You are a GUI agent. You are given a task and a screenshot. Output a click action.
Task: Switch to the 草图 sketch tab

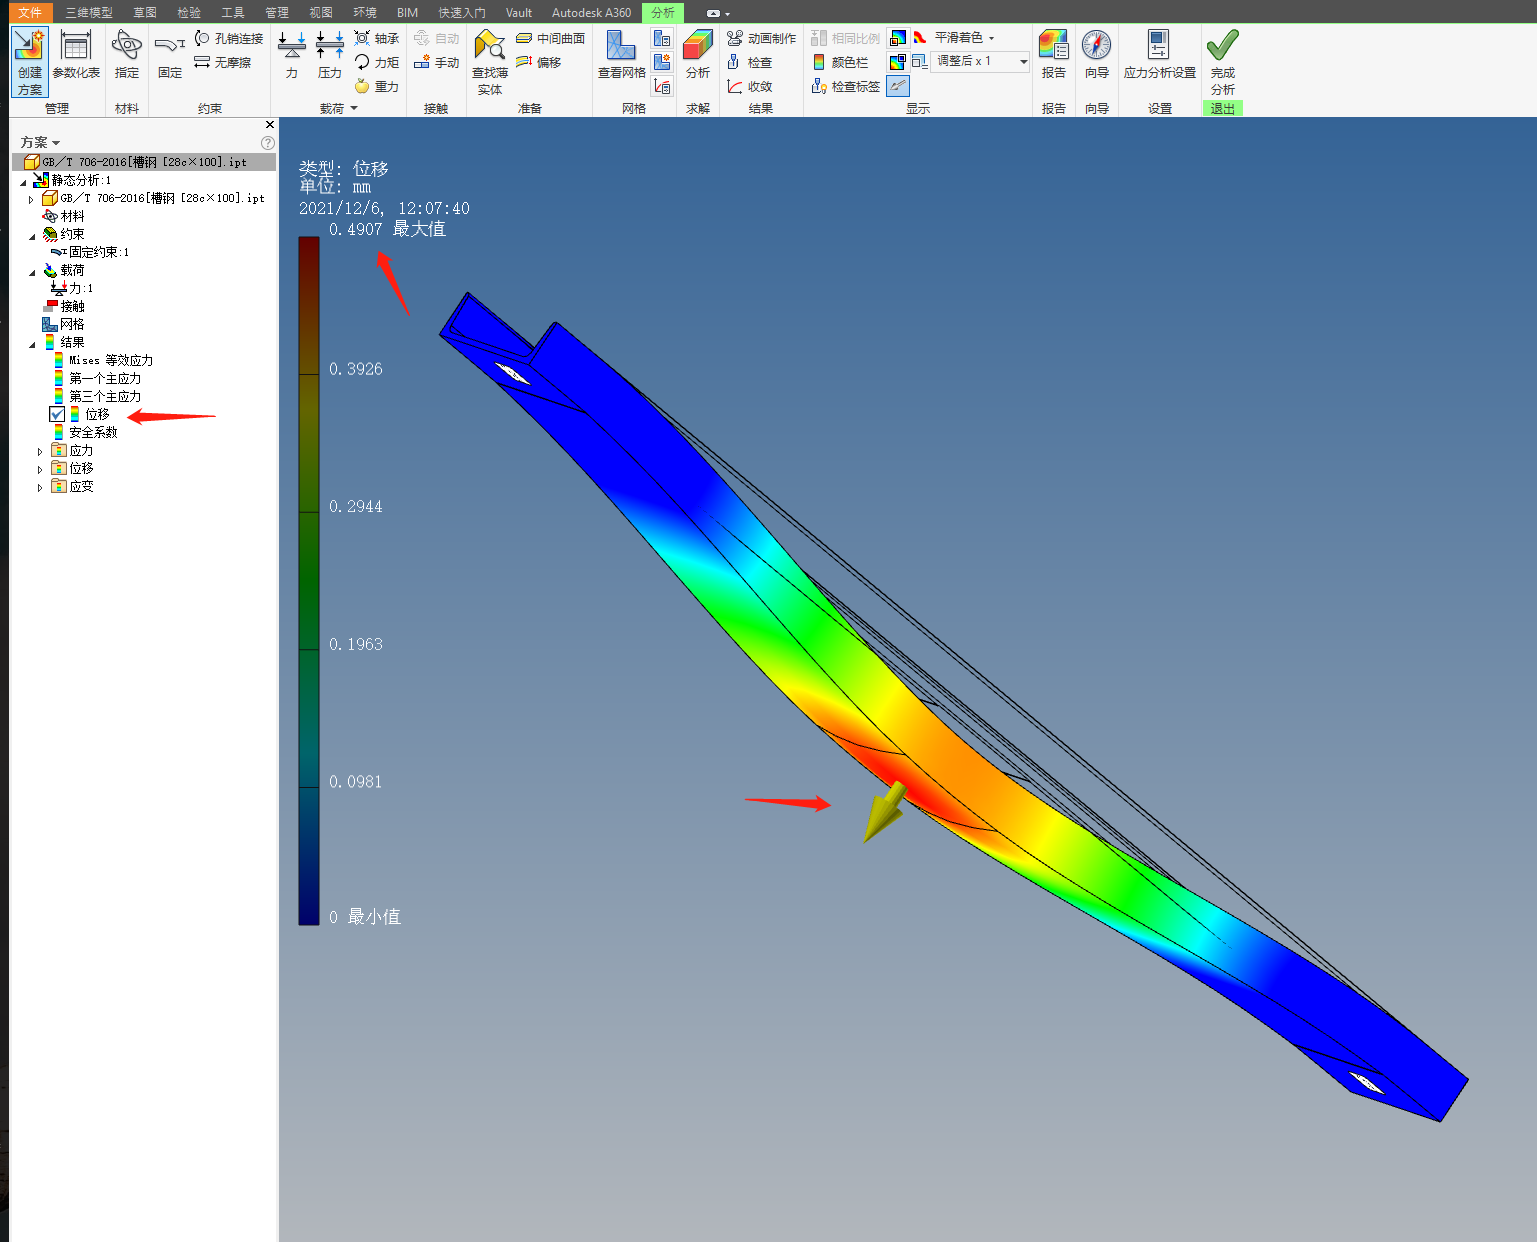tap(145, 12)
